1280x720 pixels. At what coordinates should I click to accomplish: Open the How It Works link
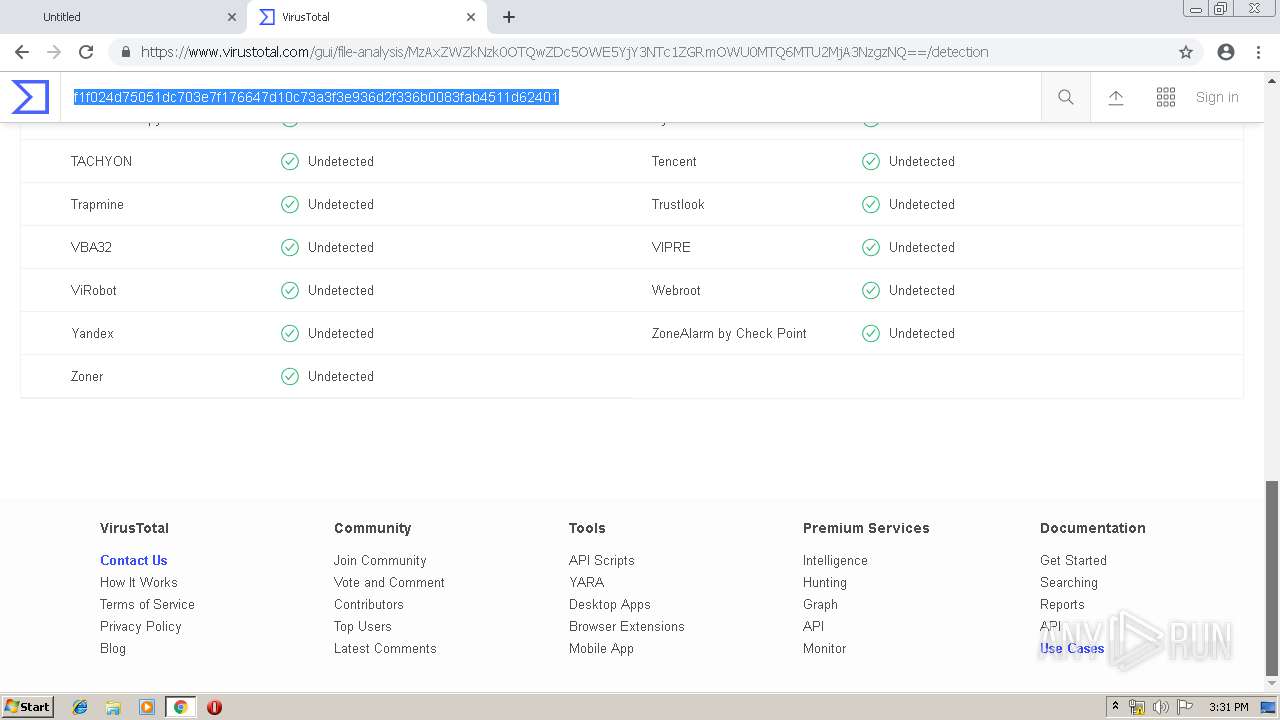139,582
